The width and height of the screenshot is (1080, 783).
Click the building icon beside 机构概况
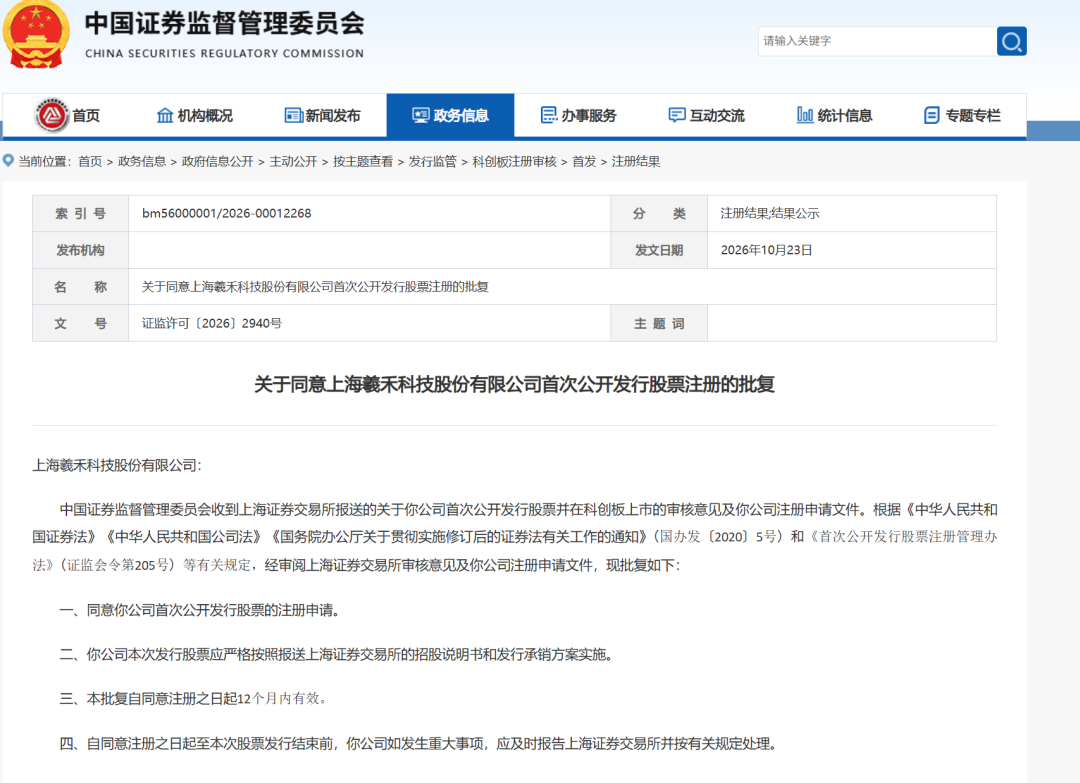(x=165, y=115)
